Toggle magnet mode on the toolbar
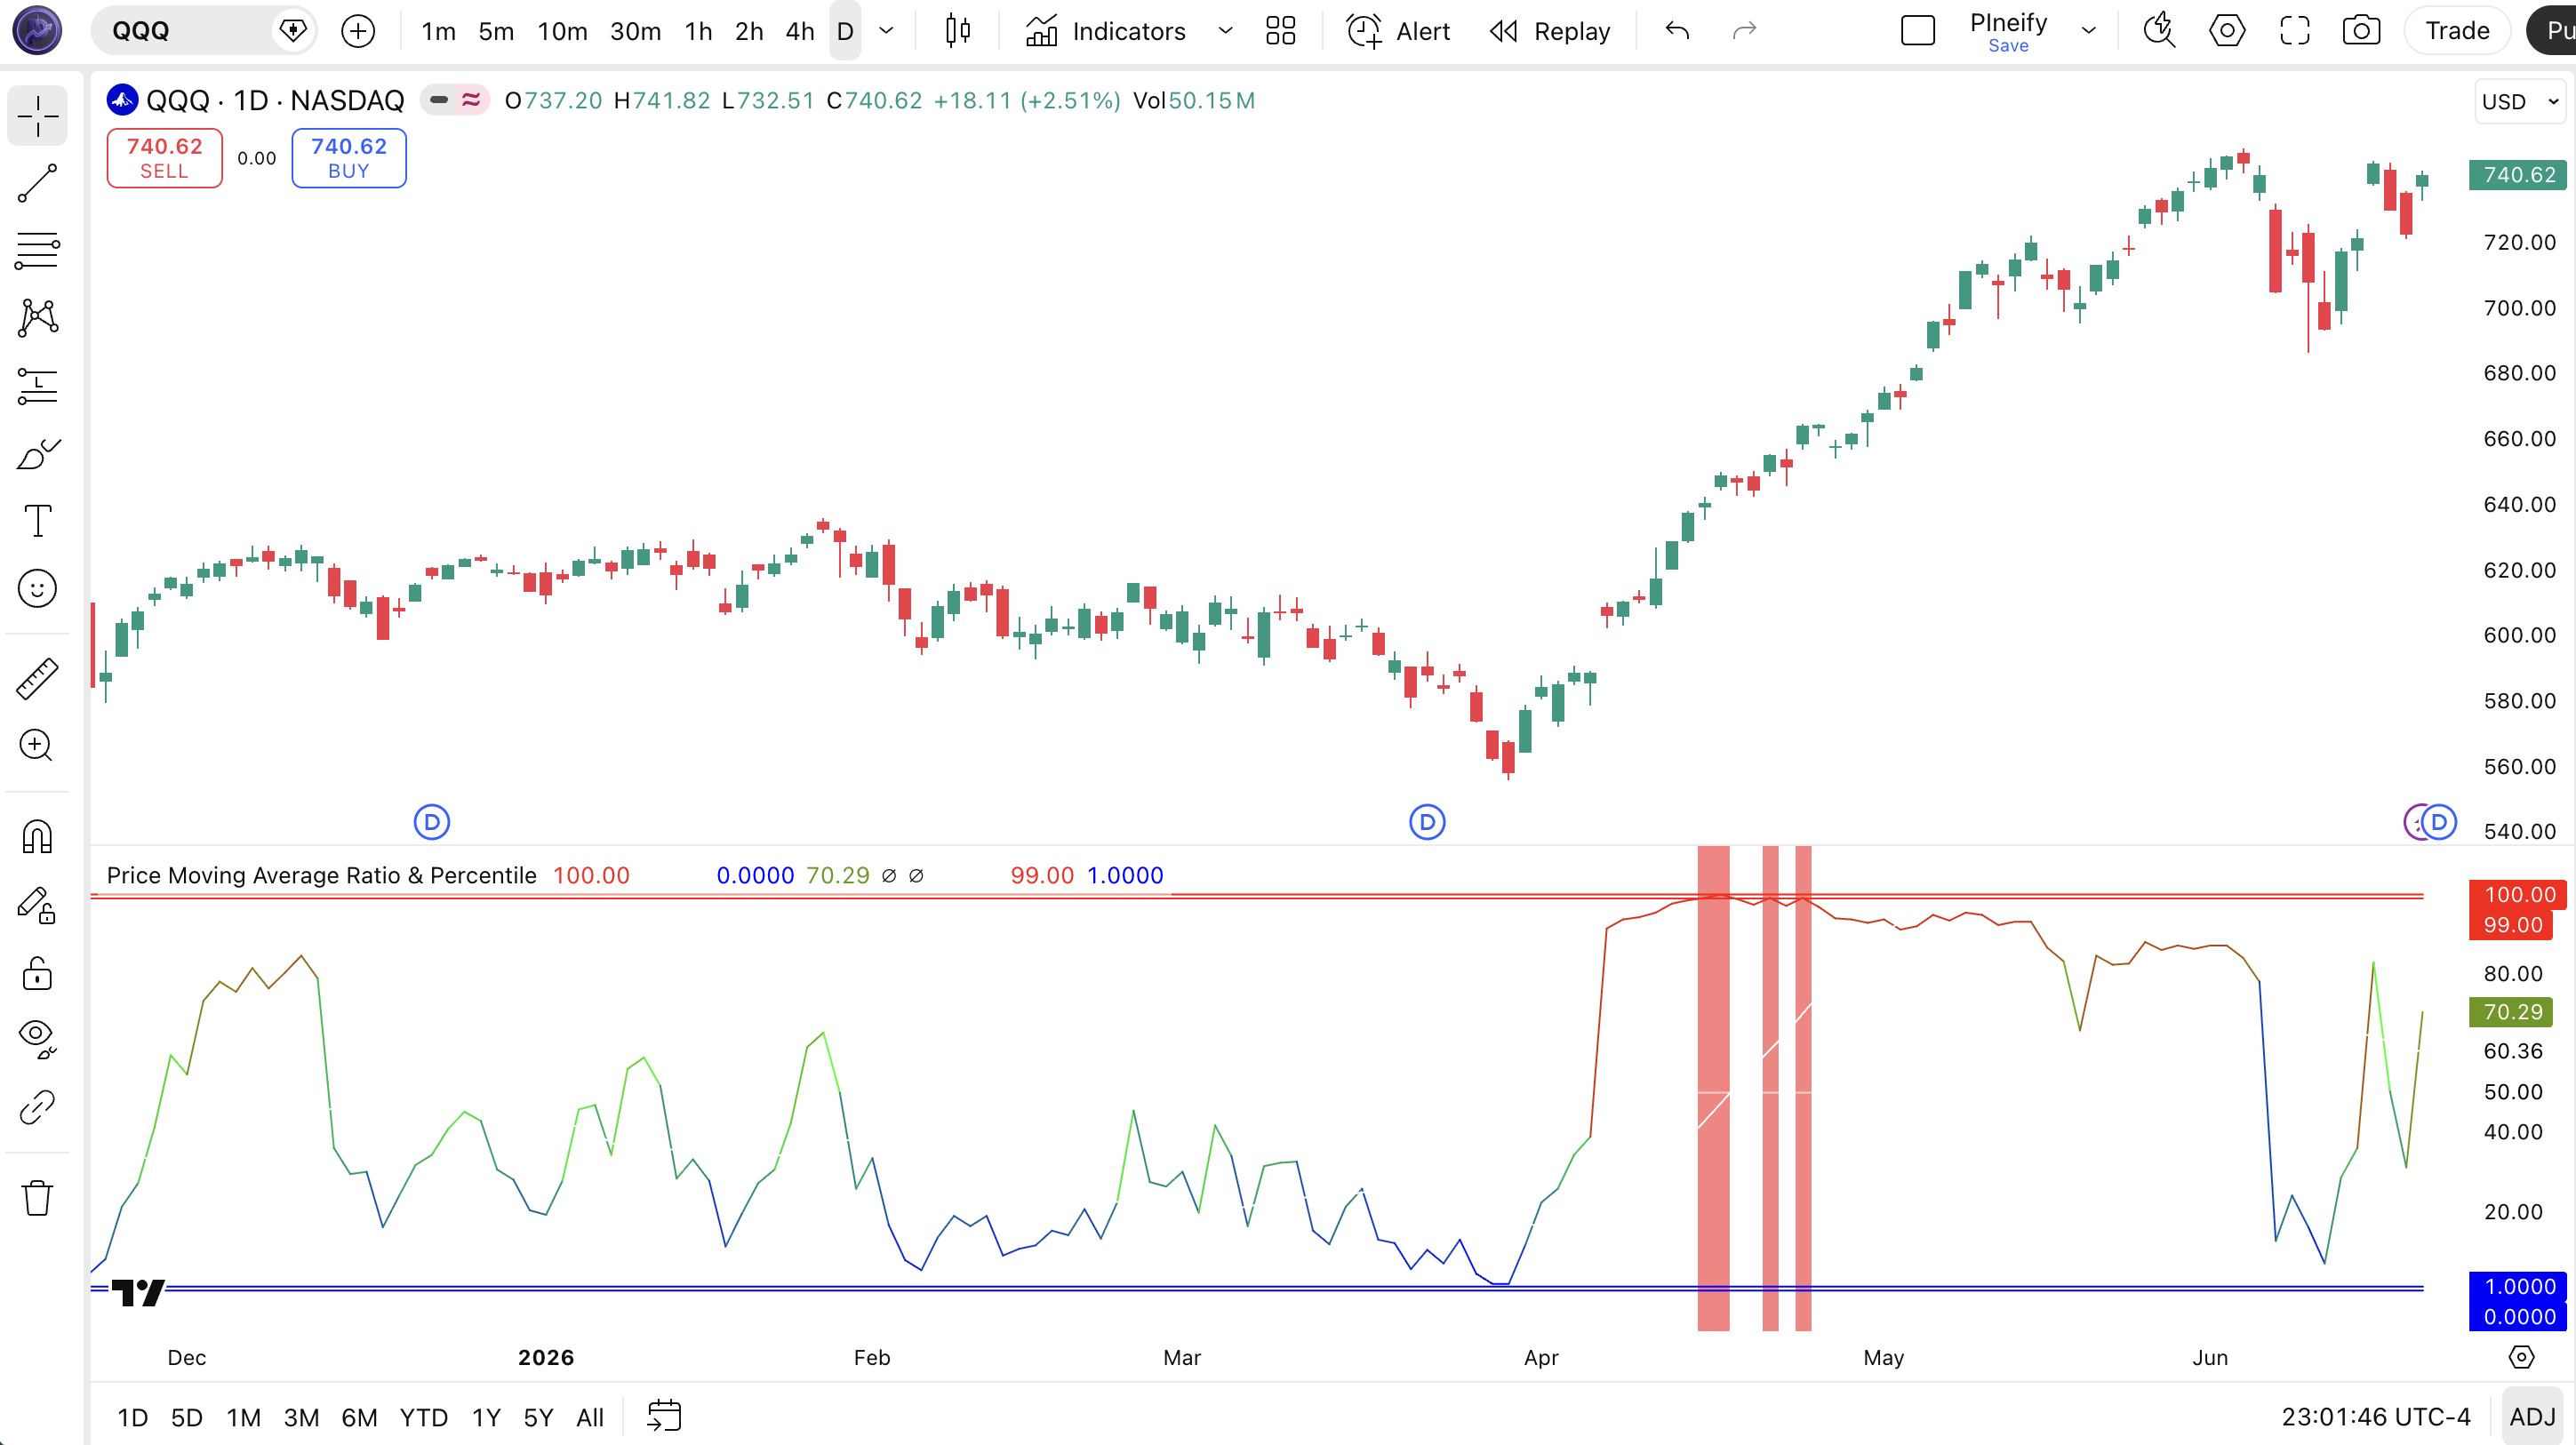The width and height of the screenshot is (2576, 1445). [37, 837]
